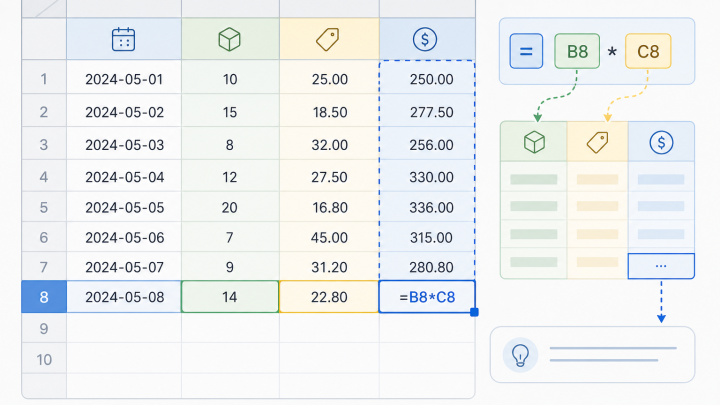Click date cell 2024-05-05

coord(124,207)
